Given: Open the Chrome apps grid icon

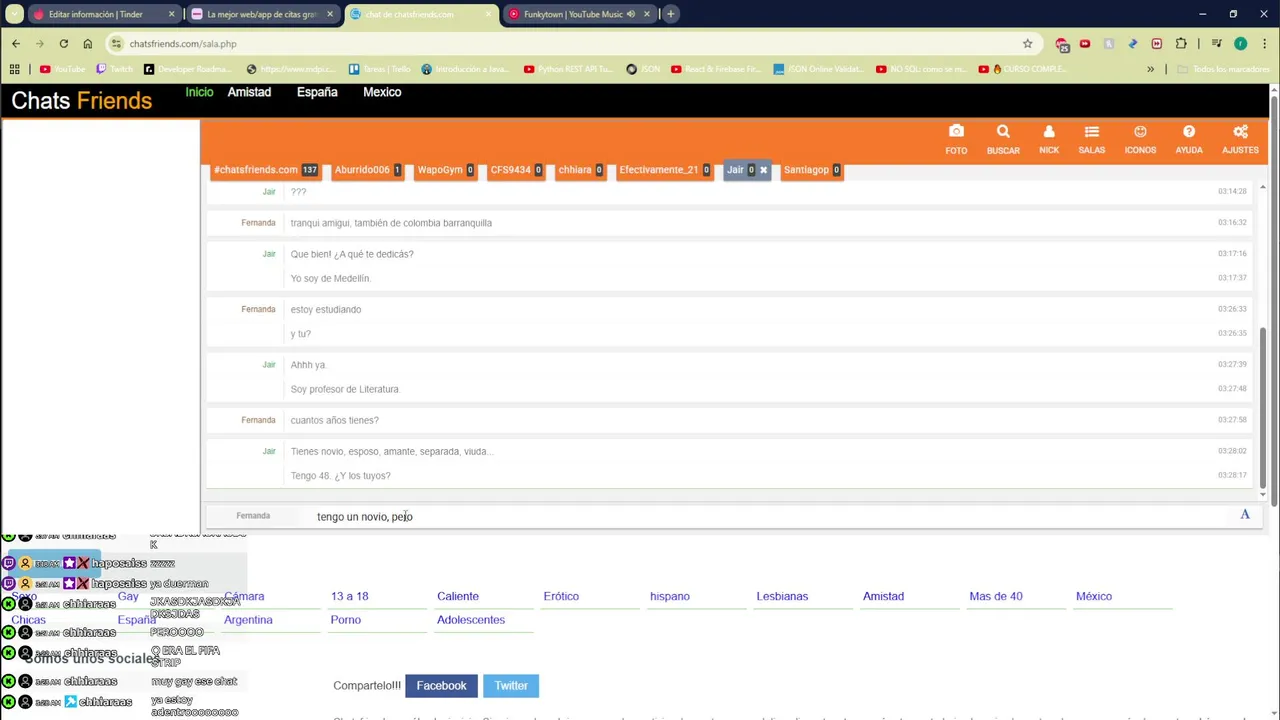Looking at the screenshot, I should coord(14,69).
